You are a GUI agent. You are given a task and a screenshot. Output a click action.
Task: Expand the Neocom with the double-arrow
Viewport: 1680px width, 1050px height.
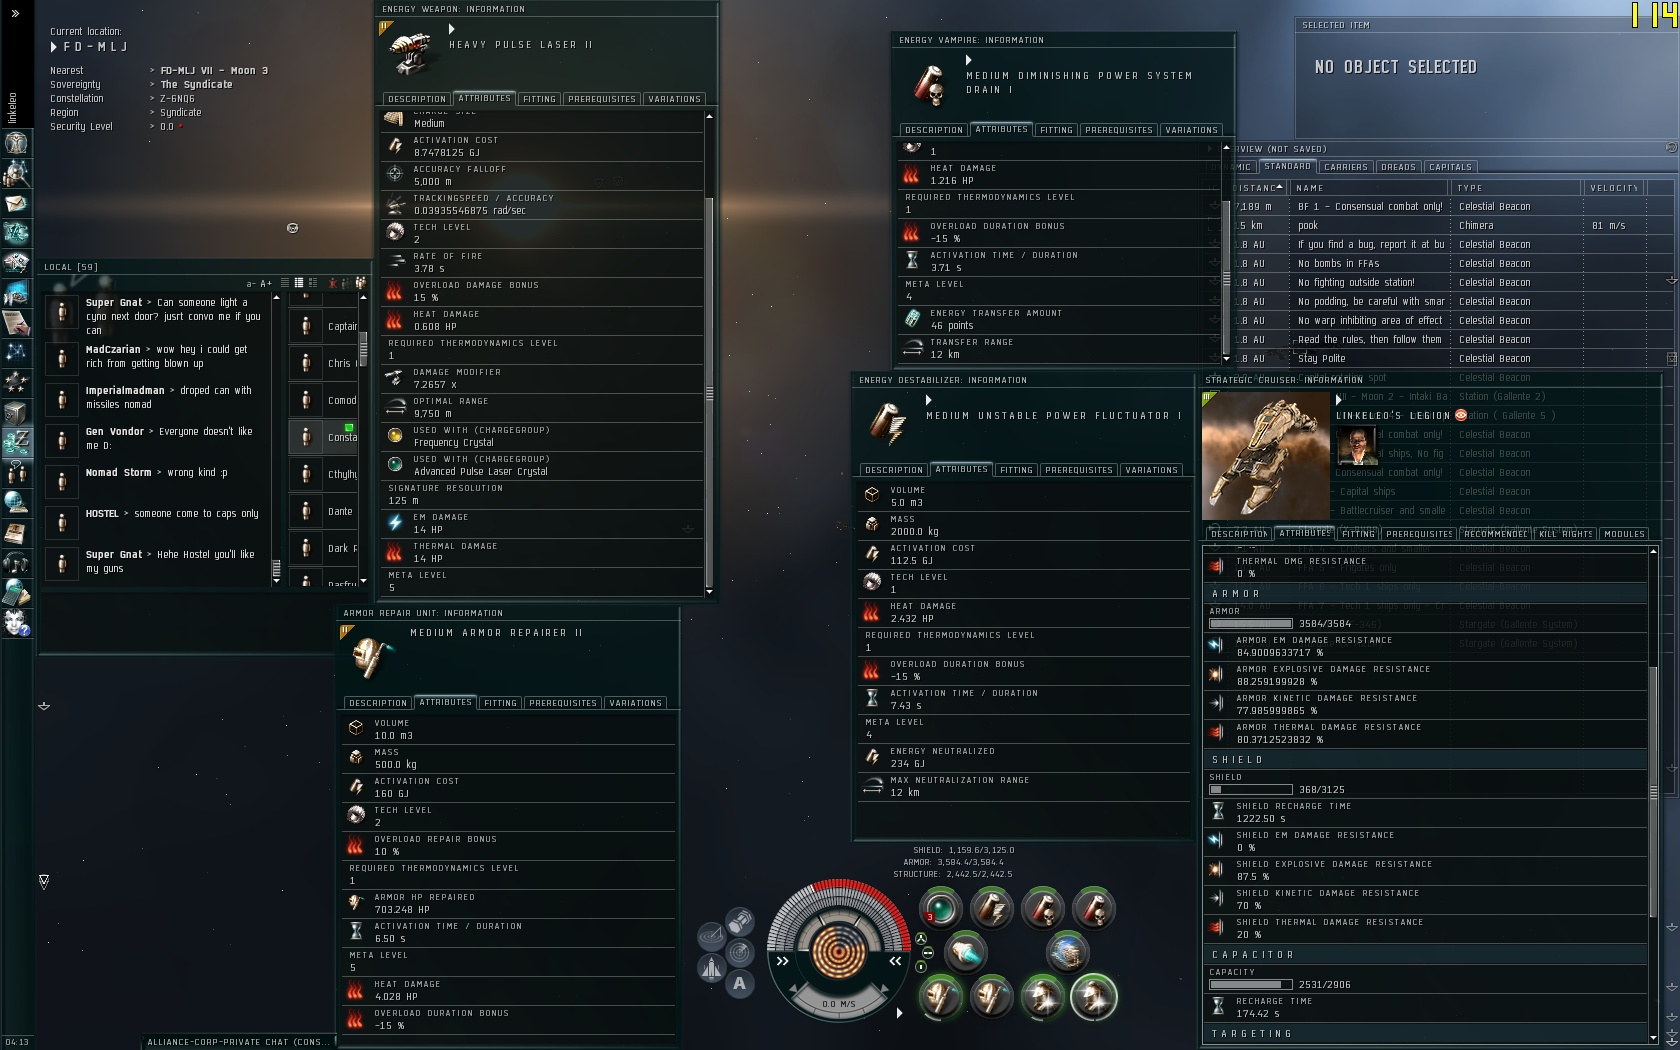[x=15, y=13]
